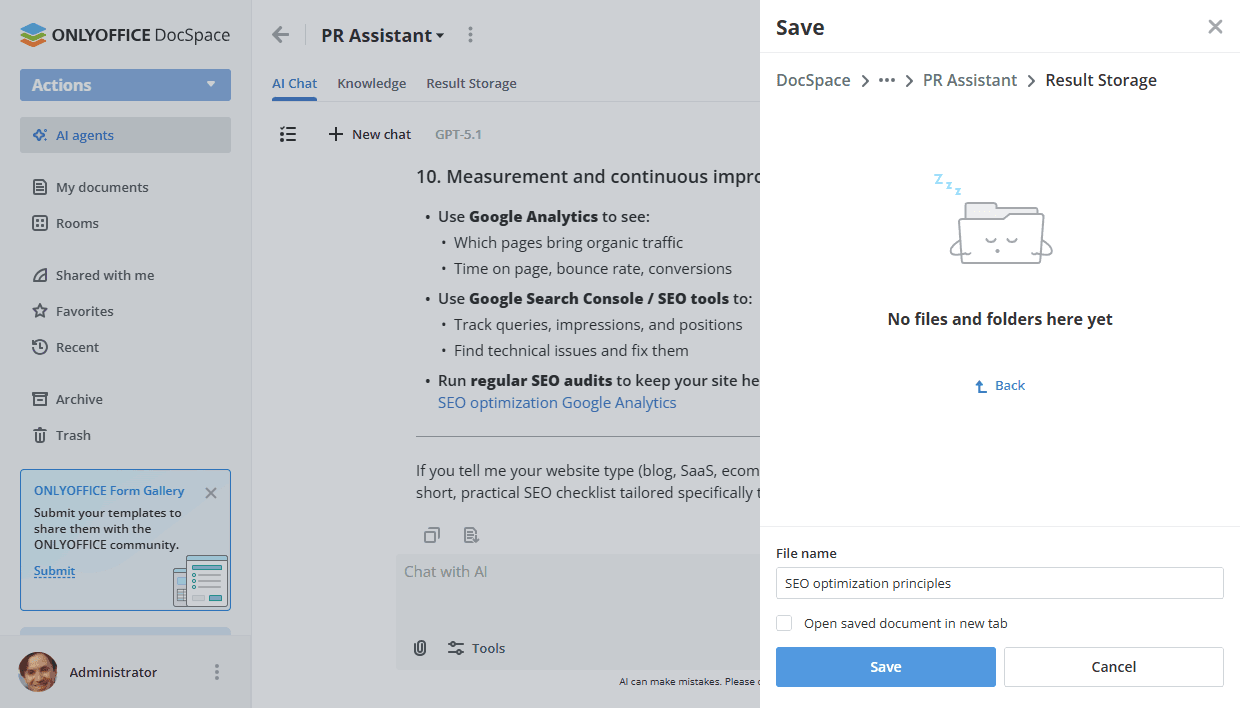
Task: Attach a file with the paperclip
Action: tap(419, 648)
